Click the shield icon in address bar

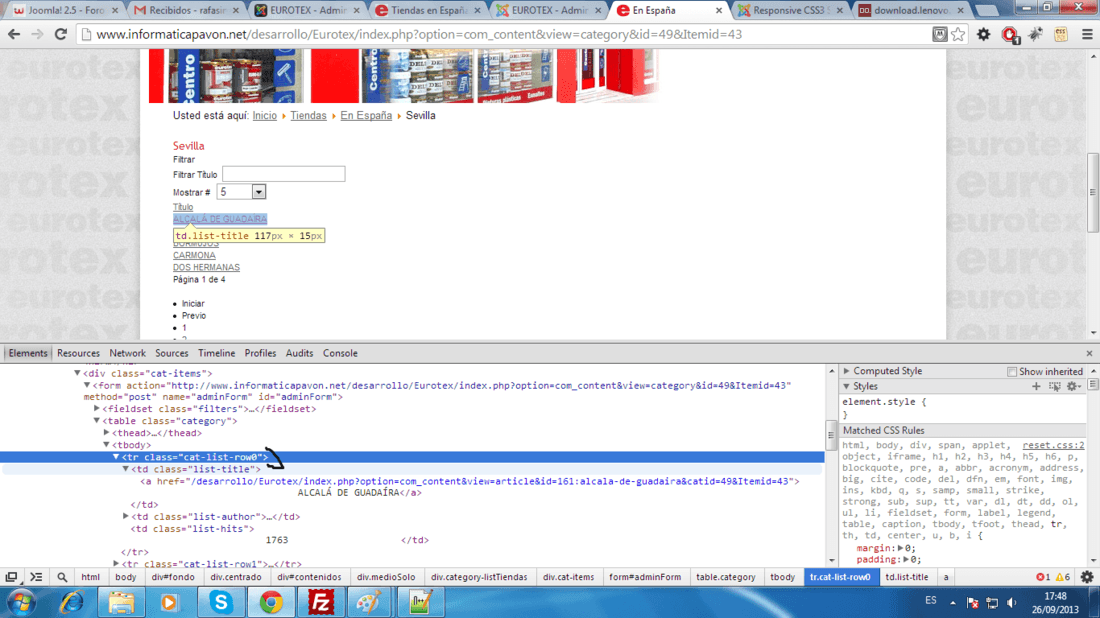tap(939, 34)
